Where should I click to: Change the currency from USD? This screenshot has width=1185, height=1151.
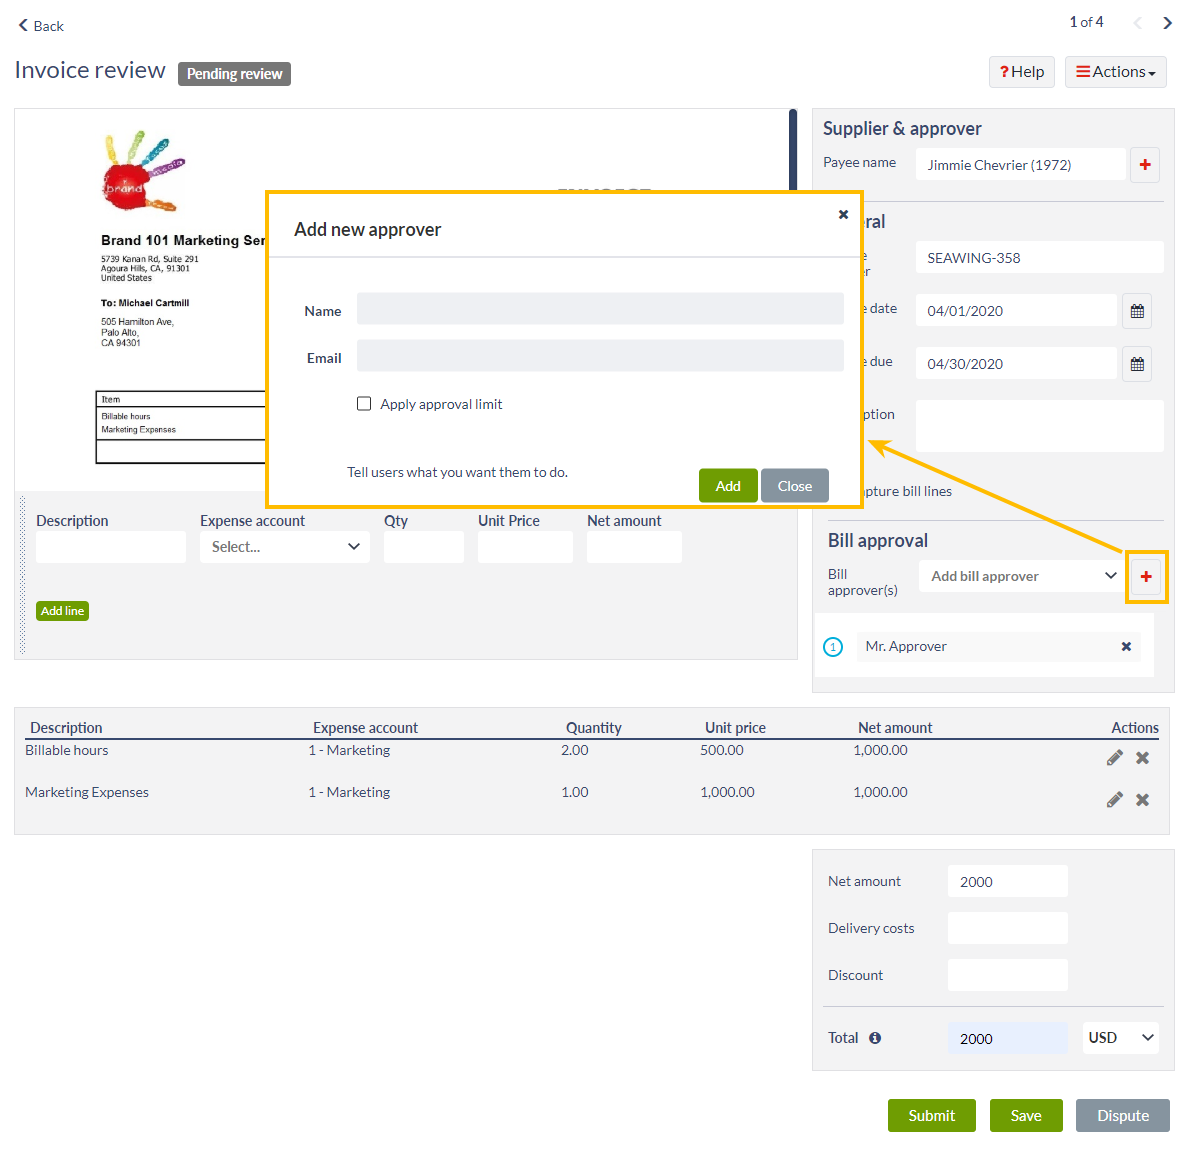pyautogui.click(x=1120, y=1037)
